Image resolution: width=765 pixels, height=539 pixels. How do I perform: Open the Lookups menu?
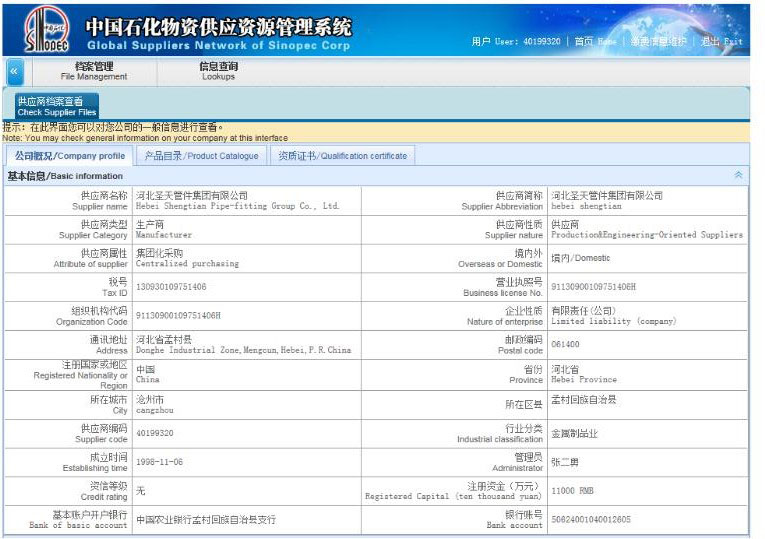click(x=218, y=71)
